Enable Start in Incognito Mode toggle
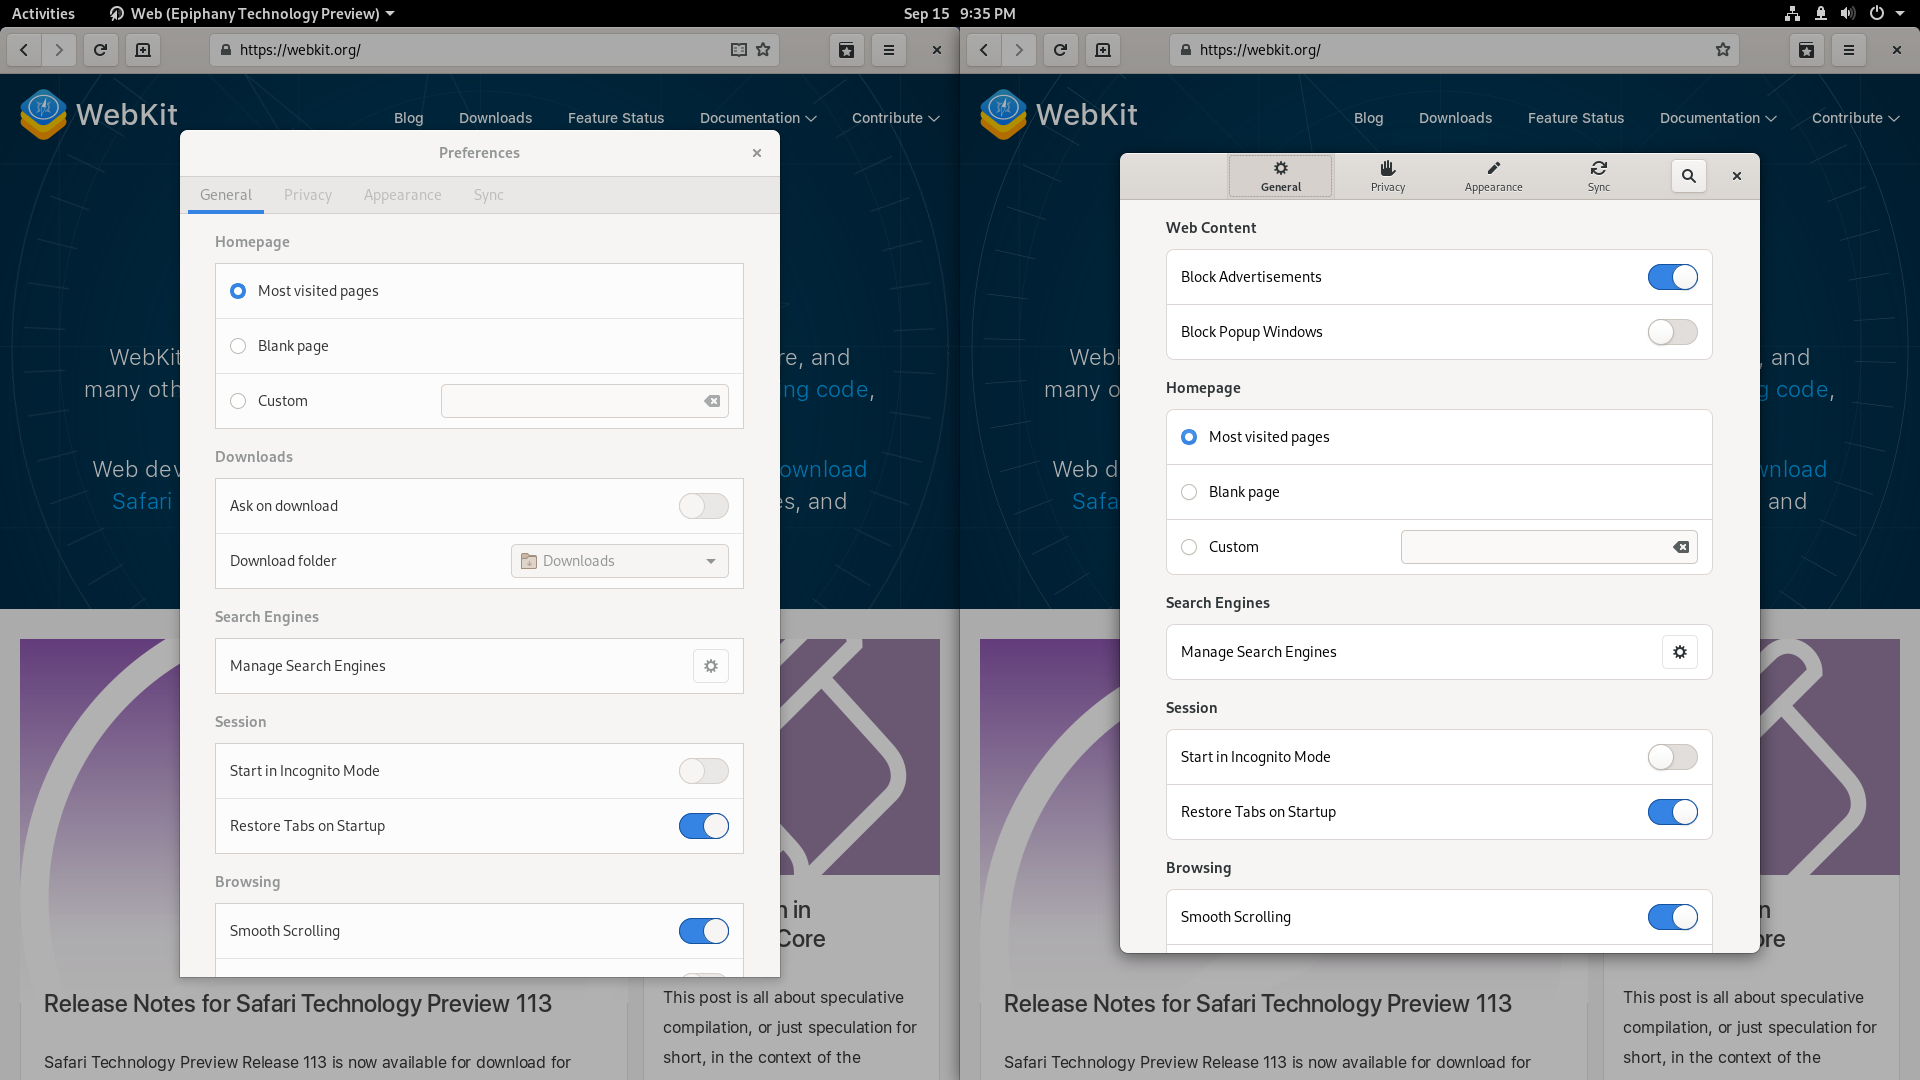This screenshot has height=1080, width=1920. pos(1672,756)
